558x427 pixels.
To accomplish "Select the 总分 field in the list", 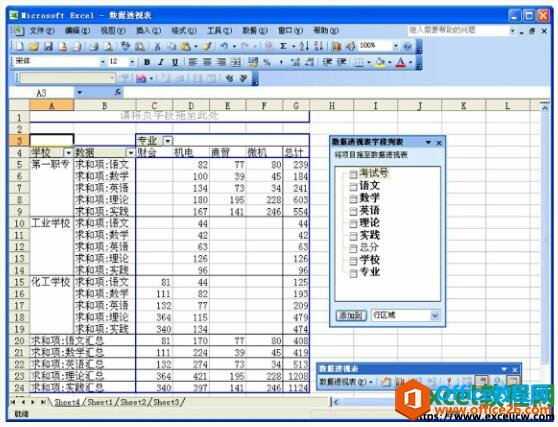I will pos(369,247).
